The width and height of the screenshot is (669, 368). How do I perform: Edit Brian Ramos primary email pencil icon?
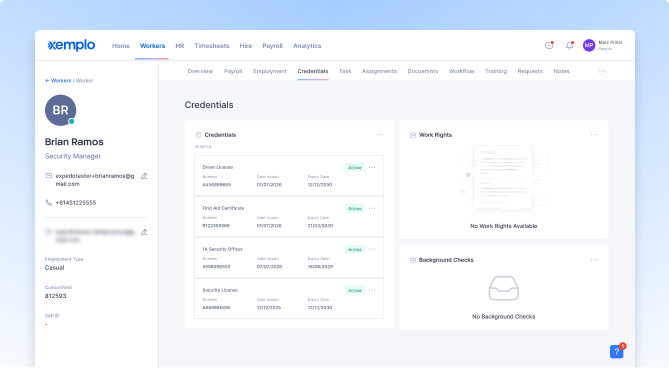coord(144,176)
